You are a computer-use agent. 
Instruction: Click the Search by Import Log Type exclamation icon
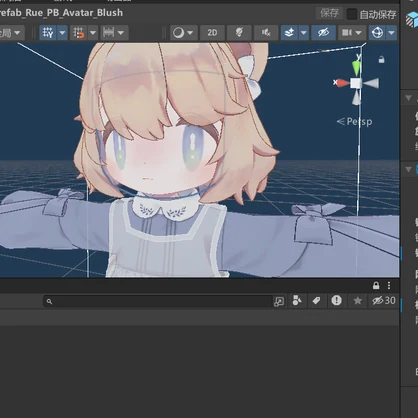(x=337, y=300)
